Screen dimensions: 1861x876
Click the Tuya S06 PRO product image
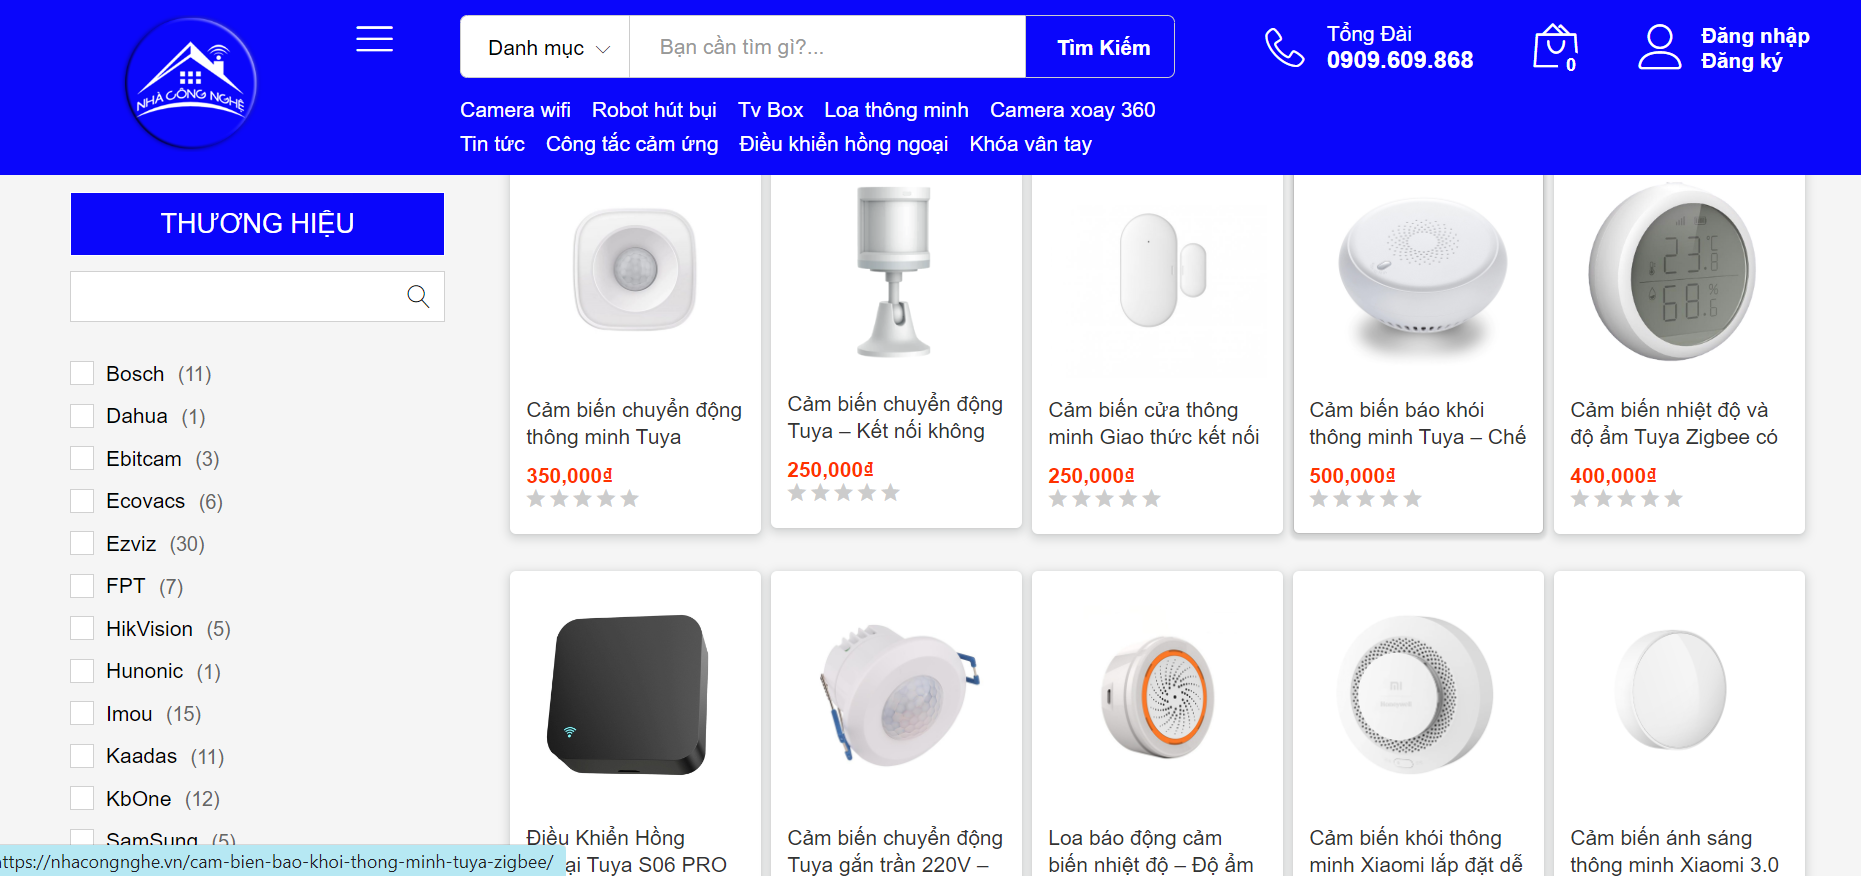point(629,695)
